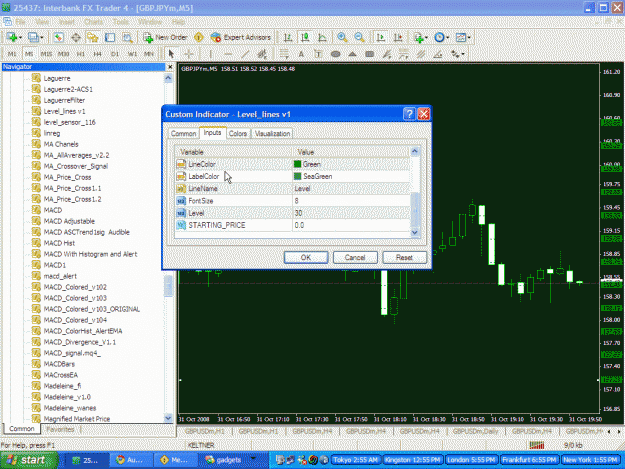
Task: Select the cursor arrow tool
Action: 171,54
